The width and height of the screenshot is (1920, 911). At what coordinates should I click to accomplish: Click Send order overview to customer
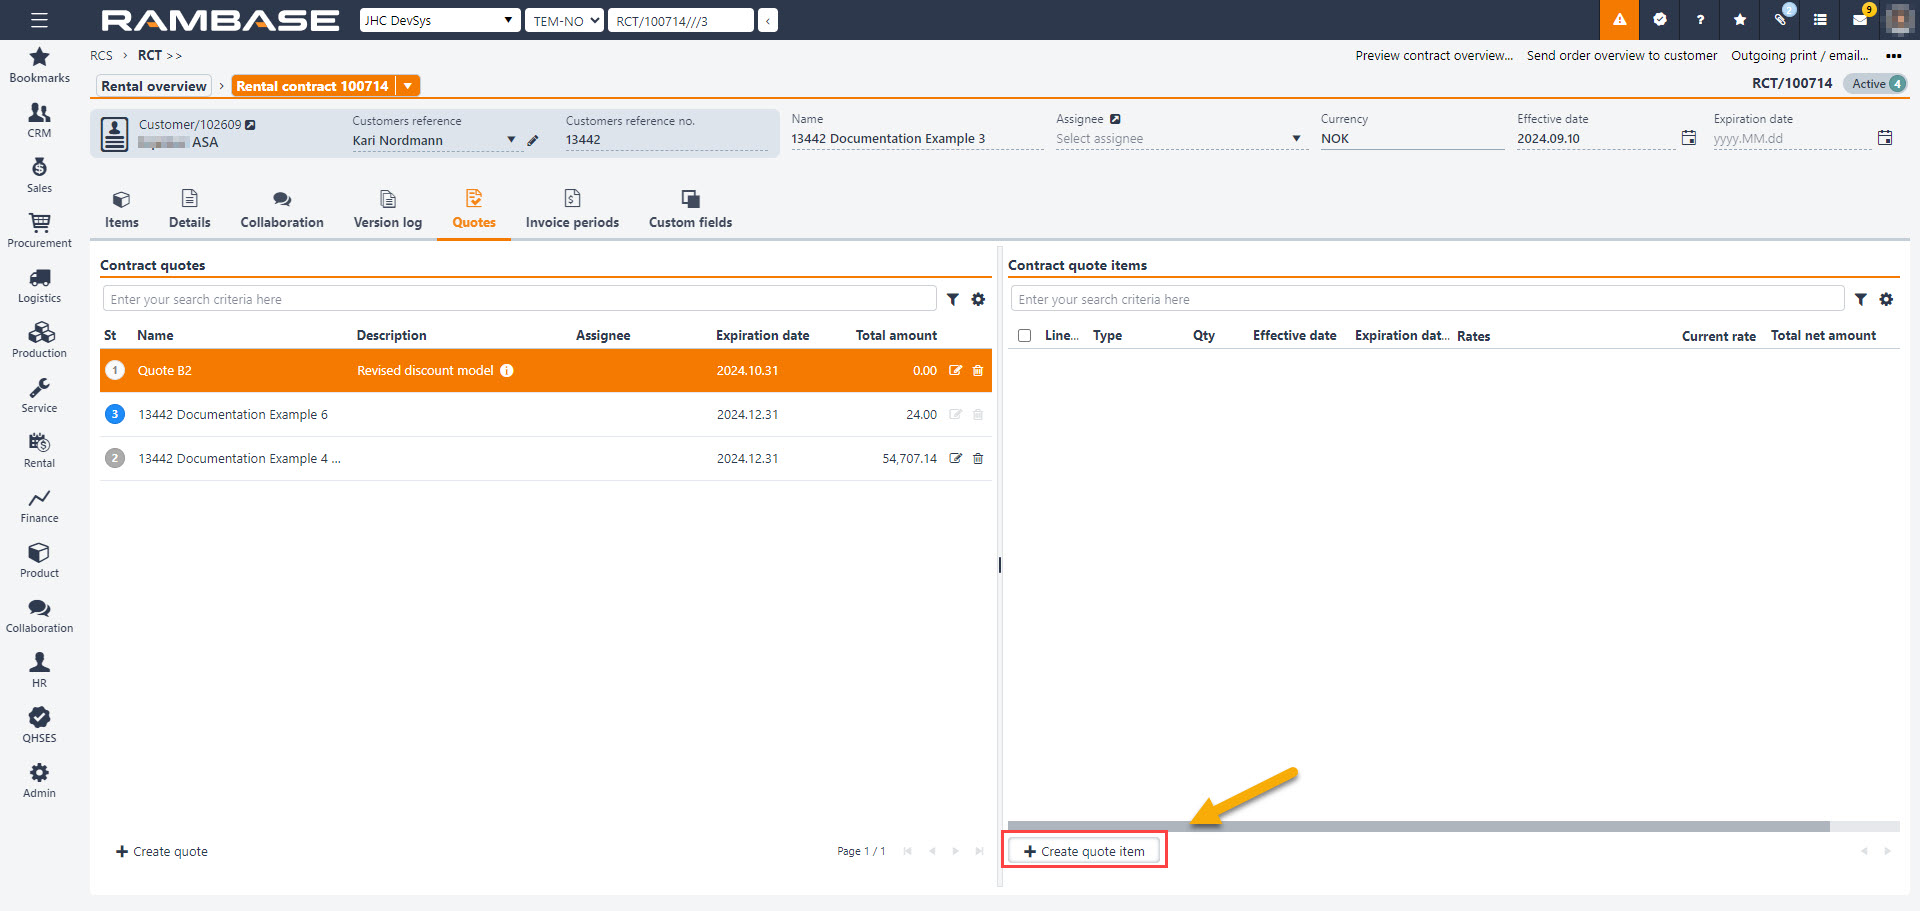1621,56
